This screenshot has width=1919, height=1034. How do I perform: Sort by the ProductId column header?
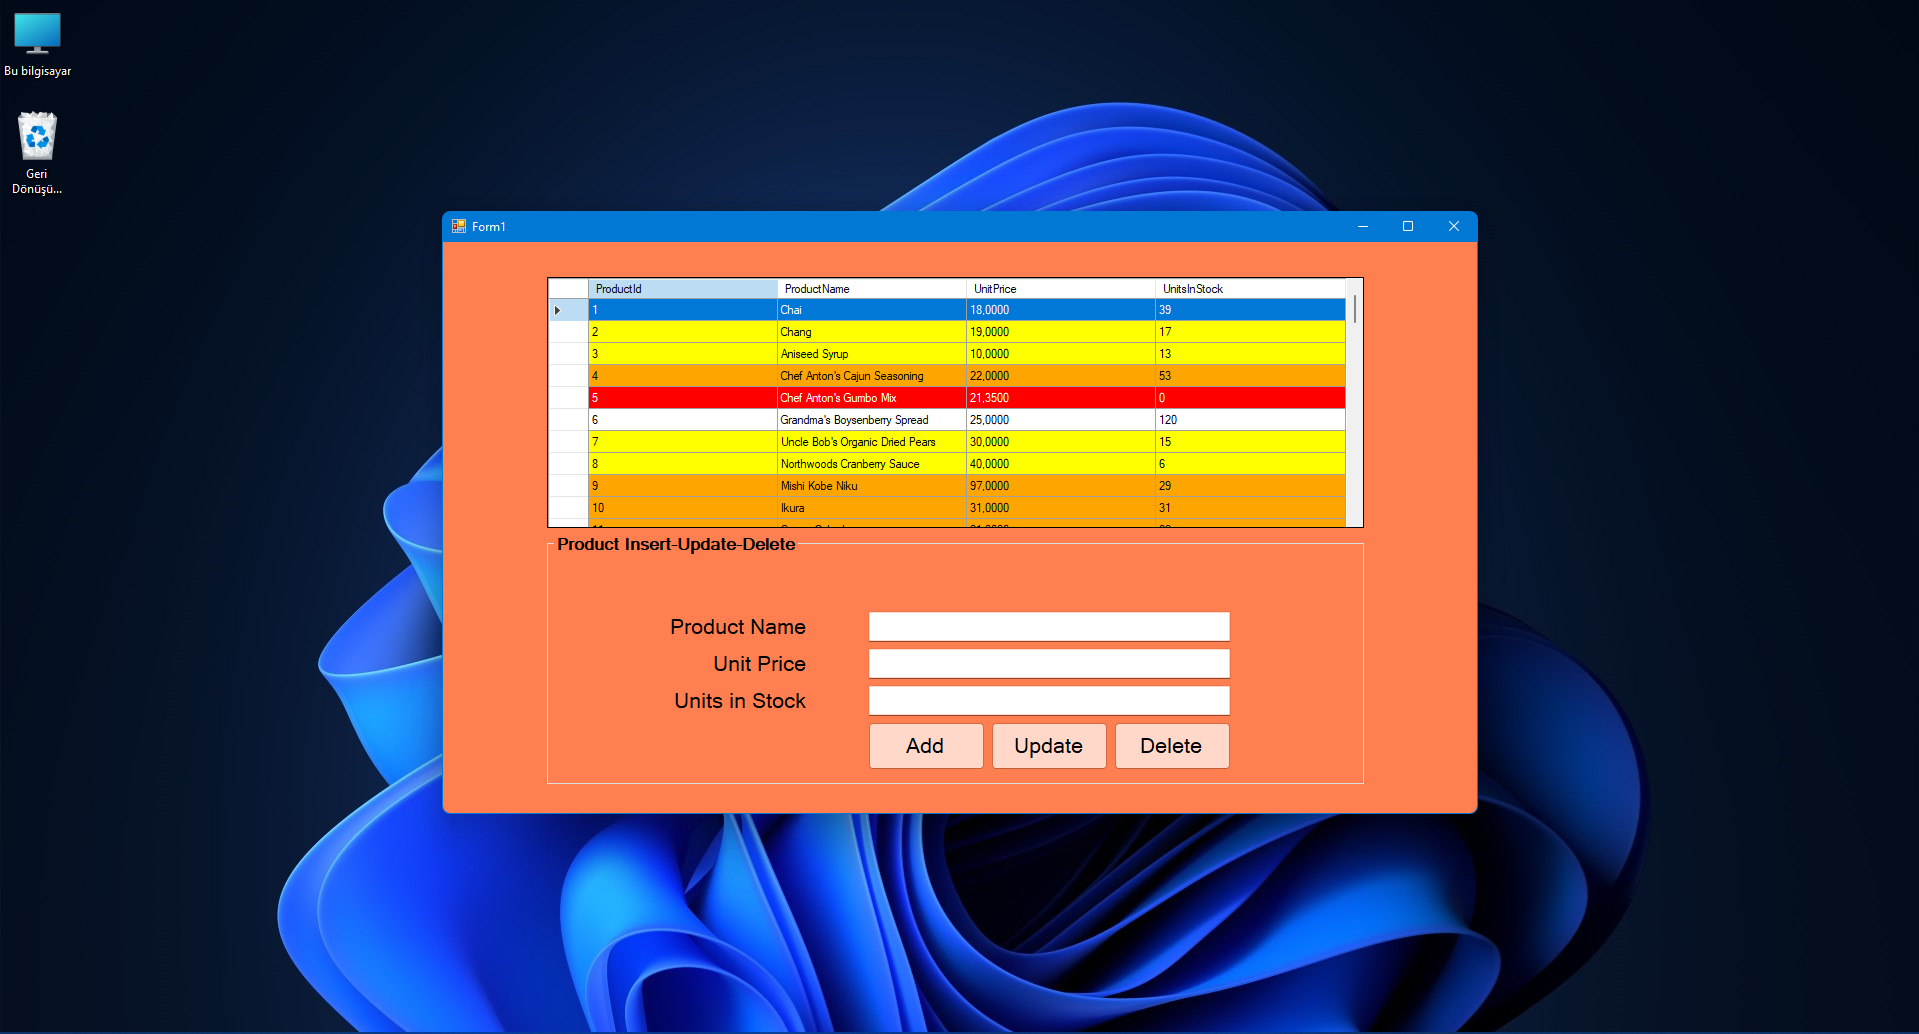(682, 289)
